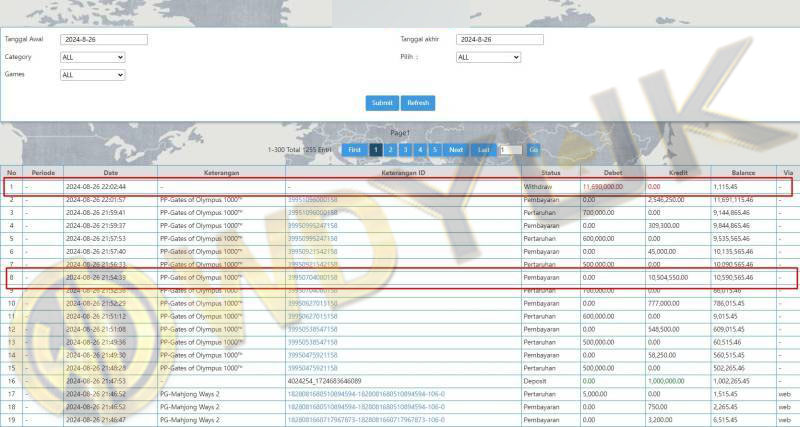Click the Kredit column header
The image size is (800, 427).
click(x=678, y=173)
